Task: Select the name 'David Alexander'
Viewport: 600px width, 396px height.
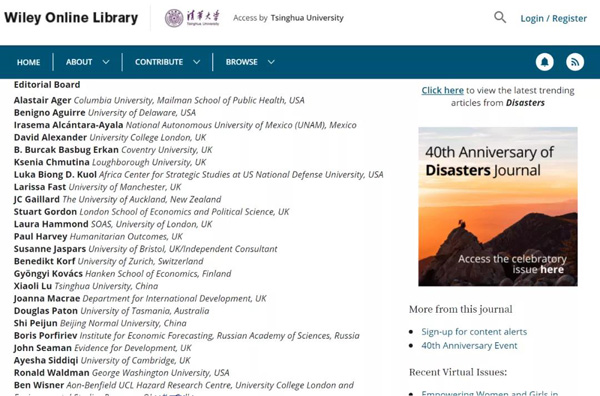Action: tap(50, 137)
